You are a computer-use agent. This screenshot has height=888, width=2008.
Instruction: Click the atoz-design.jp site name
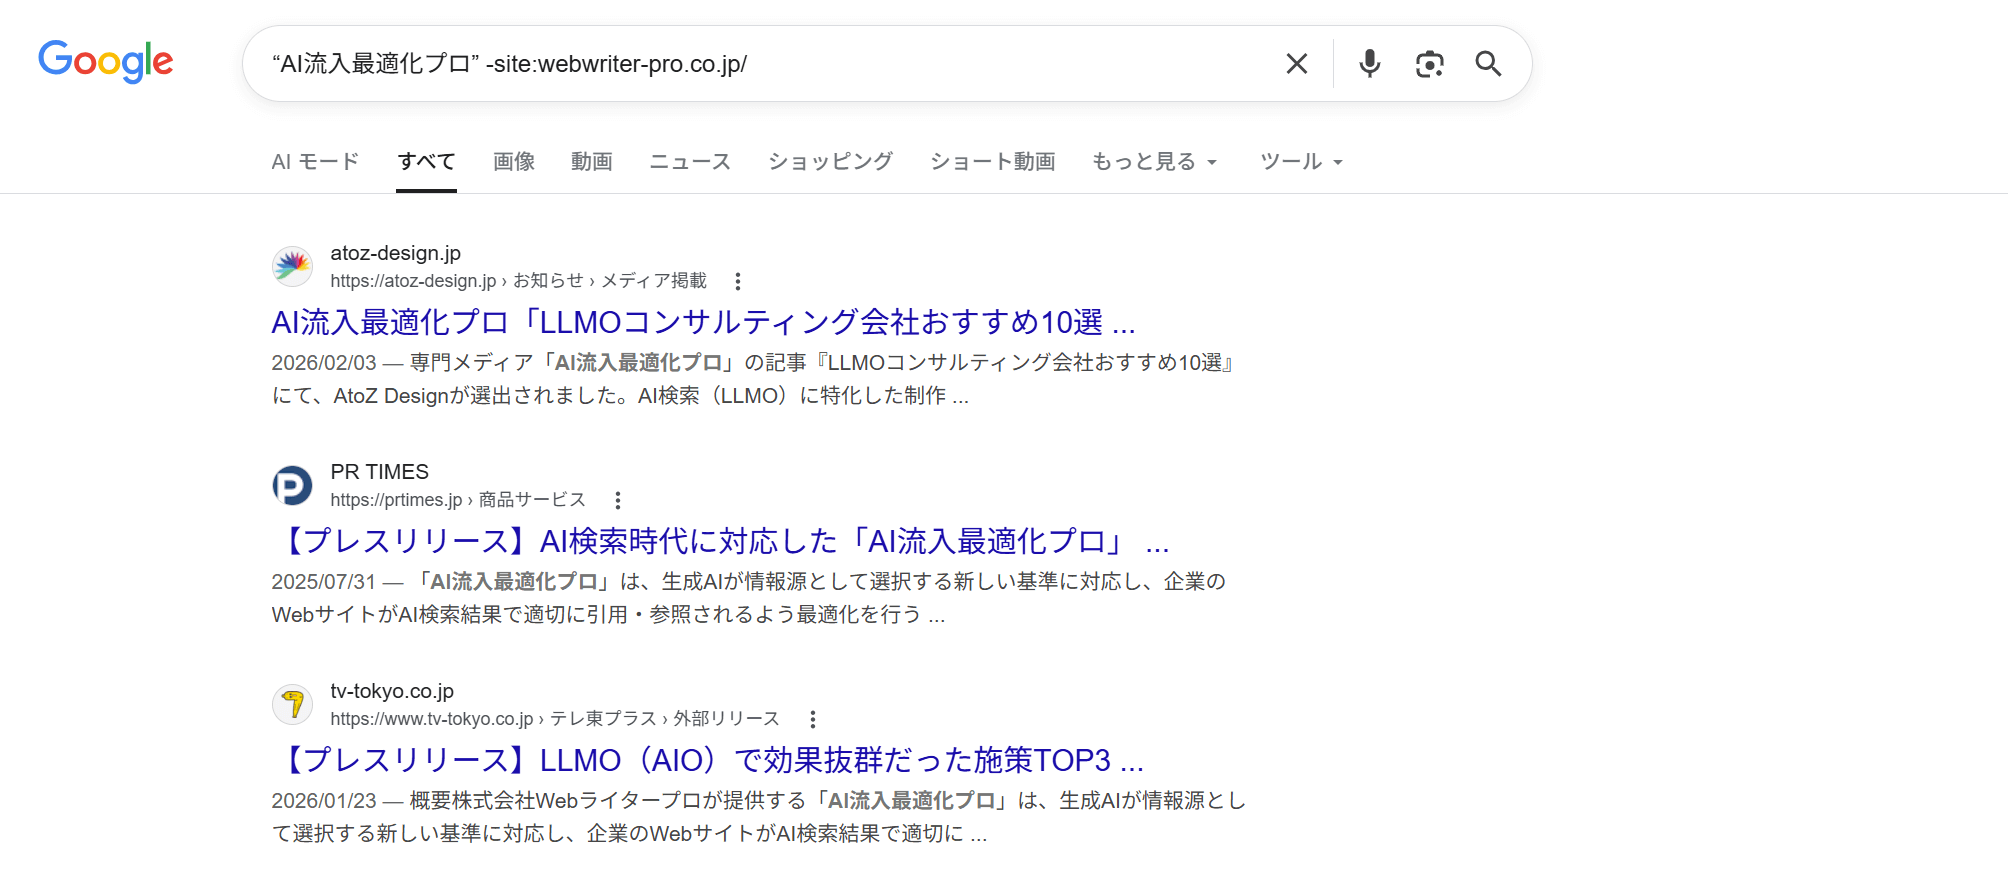[396, 253]
